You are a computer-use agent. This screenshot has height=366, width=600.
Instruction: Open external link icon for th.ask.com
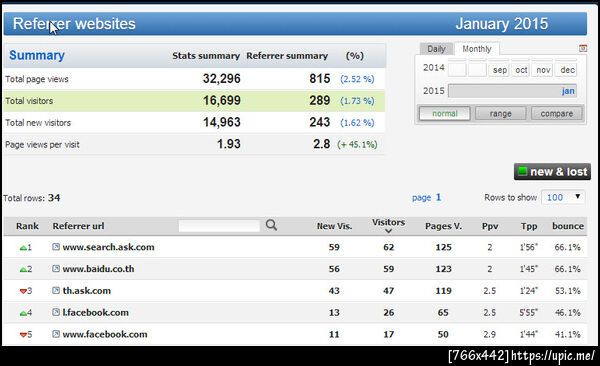point(56,291)
